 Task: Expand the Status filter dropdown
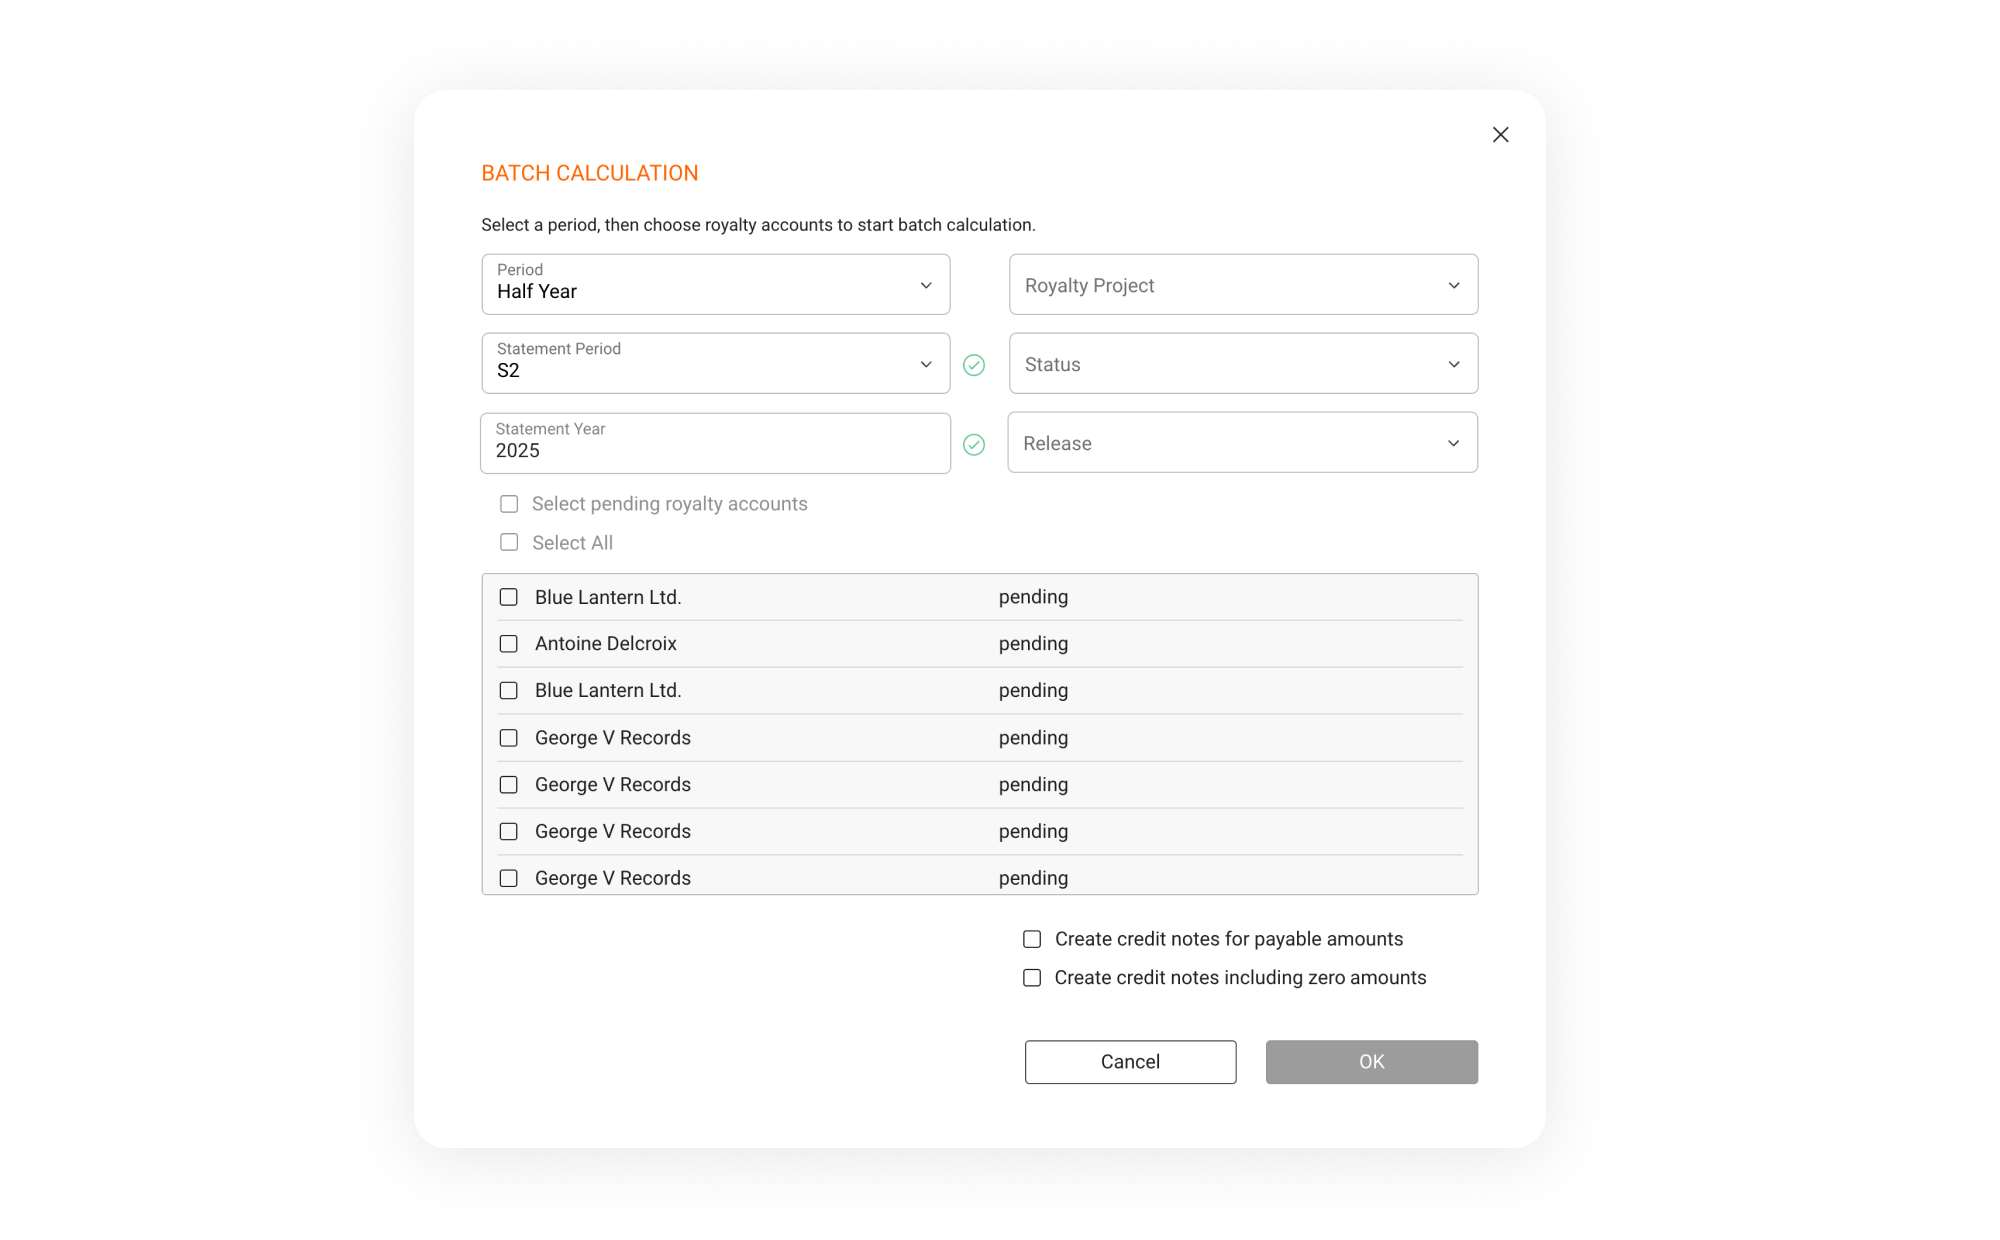point(1242,364)
